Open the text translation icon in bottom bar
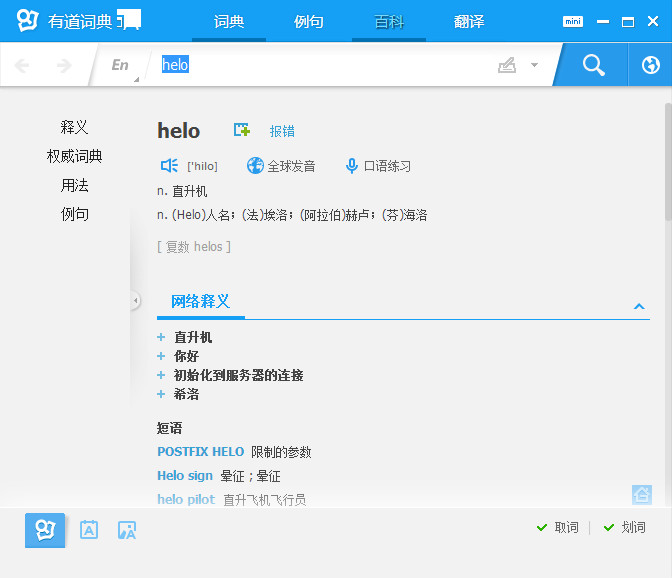The width and height of the screenshot is (672, 578). tap(89, 530)
